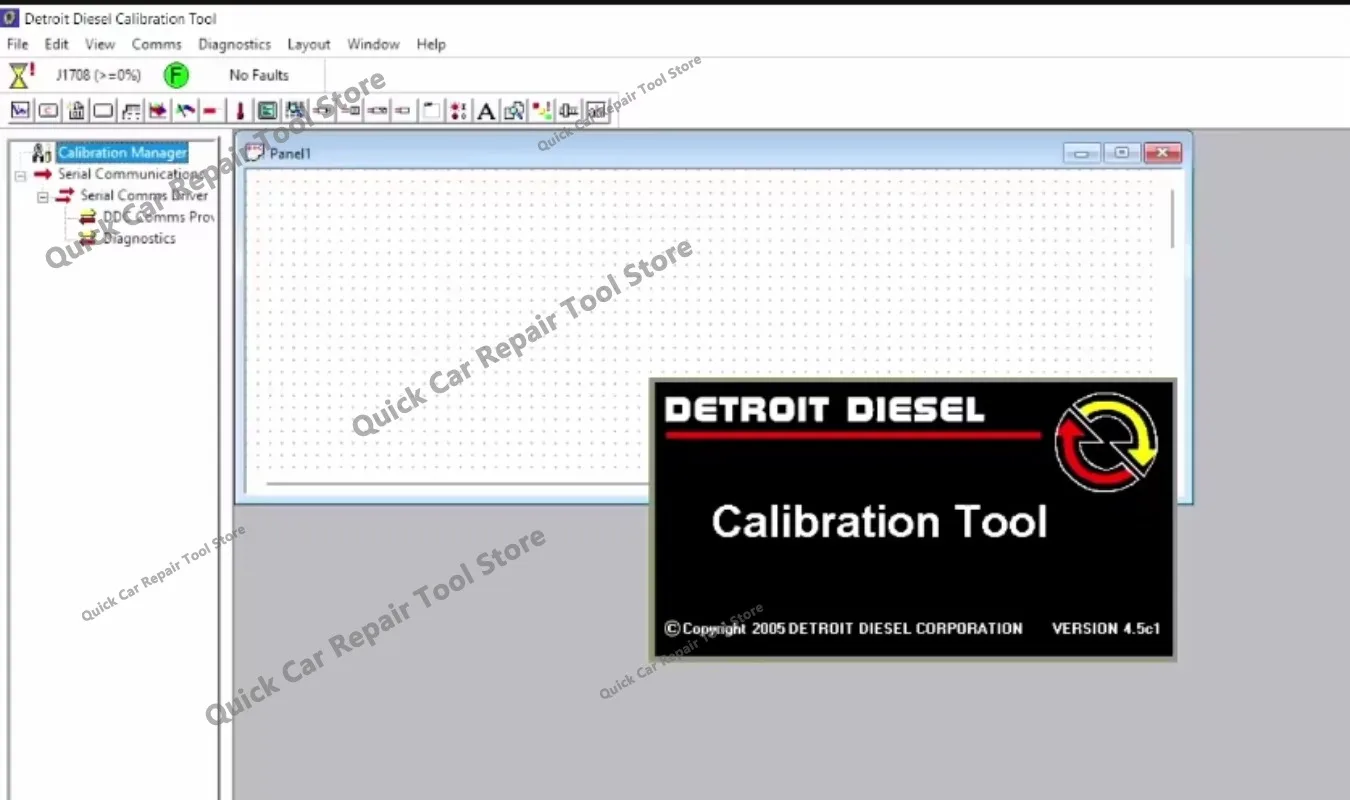The height and width of the screenshot is (800, 1350).
Task: Click the red dots toolbar icon
Action: point(458,111)
